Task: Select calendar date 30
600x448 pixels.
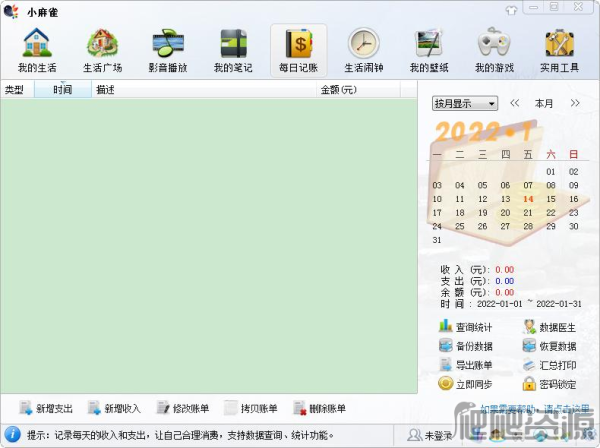Action: (573, 226)
